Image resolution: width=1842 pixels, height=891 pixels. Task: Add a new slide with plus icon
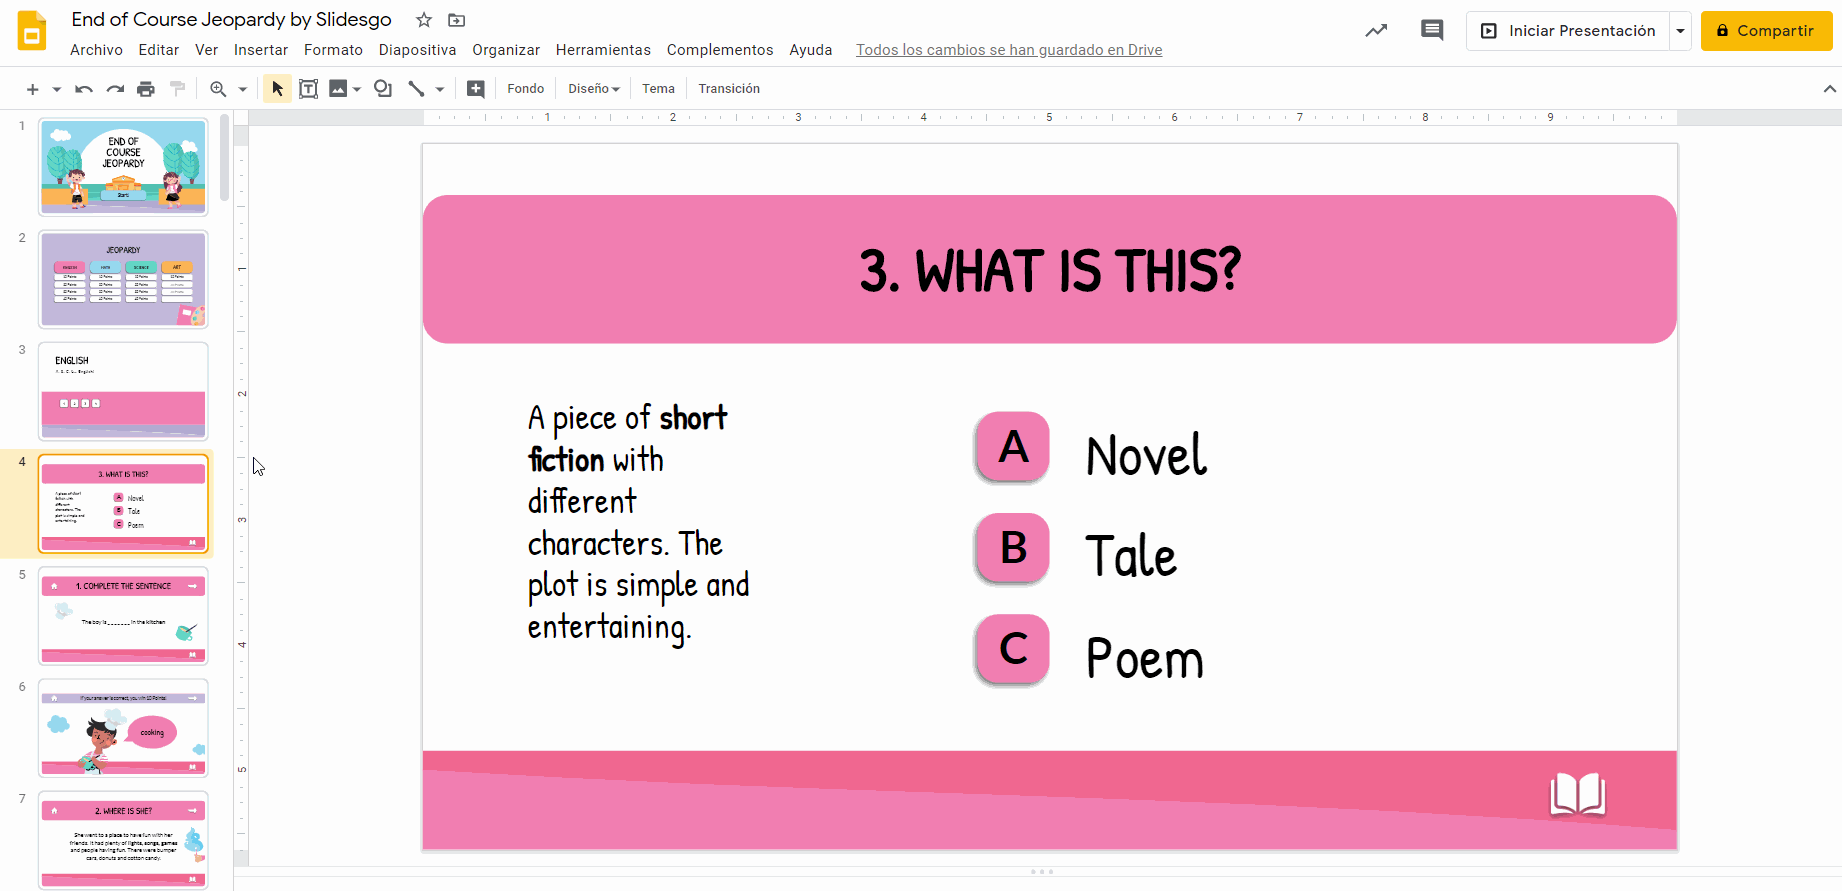click(33, 89)
